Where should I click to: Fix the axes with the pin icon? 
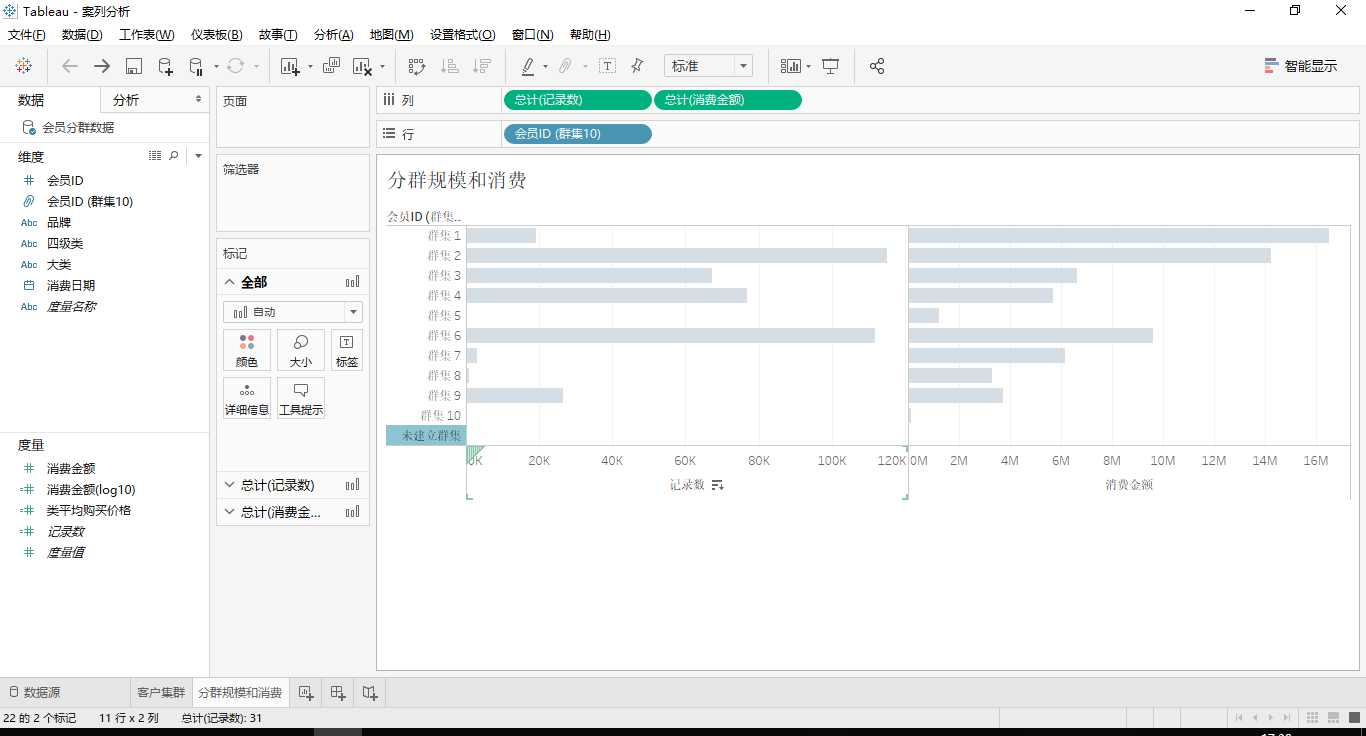tap(637, 66)
